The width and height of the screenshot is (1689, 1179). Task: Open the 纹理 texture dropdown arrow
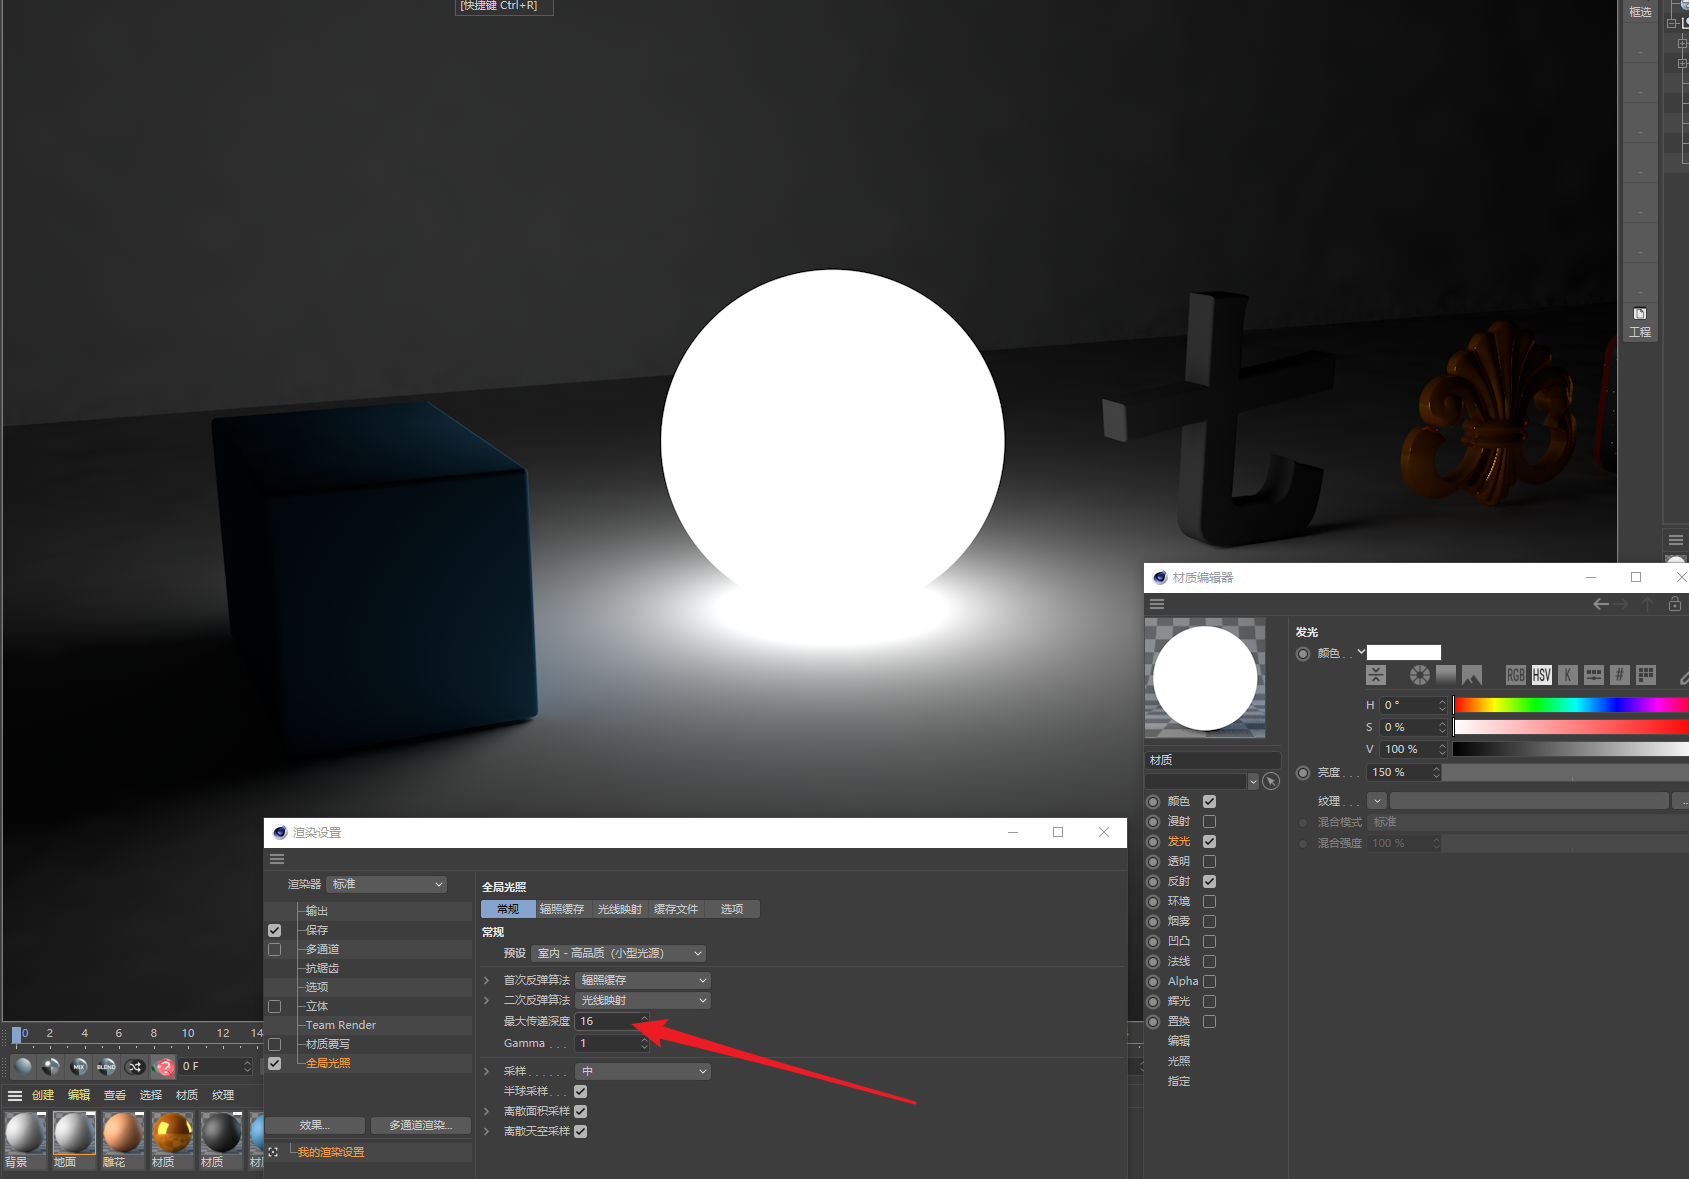click(x=1377, y=801)
